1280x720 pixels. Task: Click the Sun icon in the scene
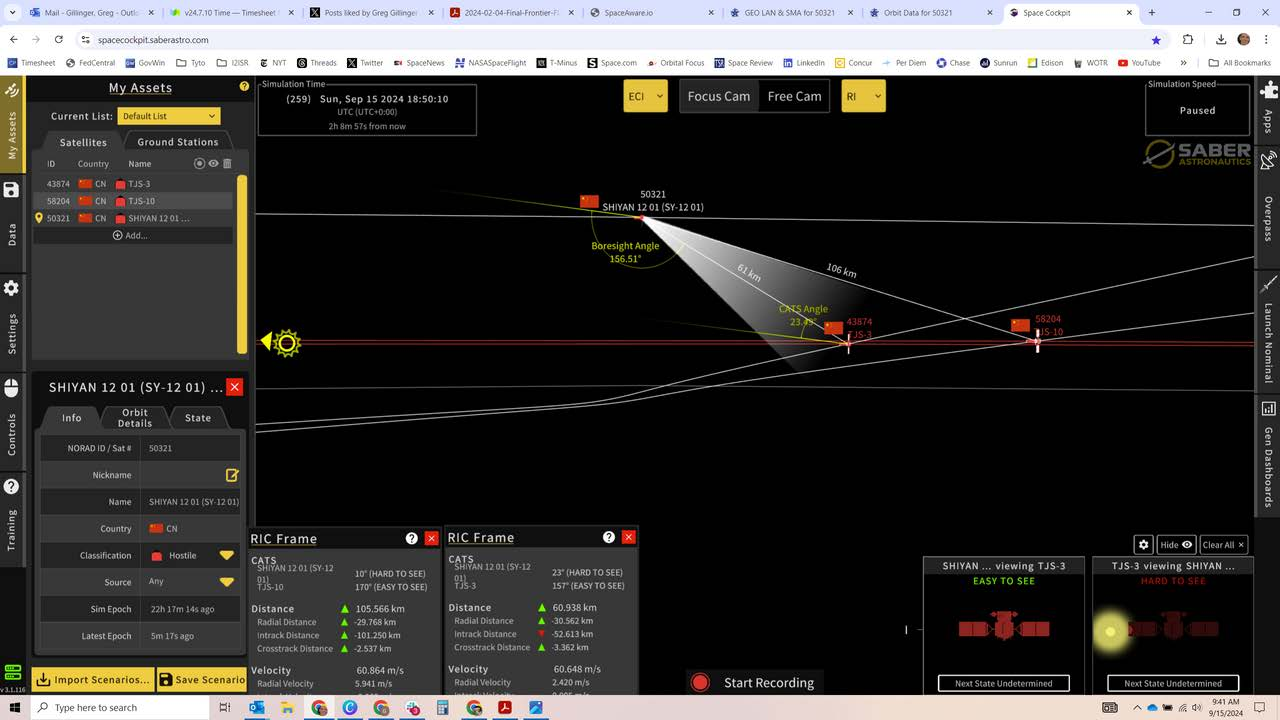pos(285,343)
